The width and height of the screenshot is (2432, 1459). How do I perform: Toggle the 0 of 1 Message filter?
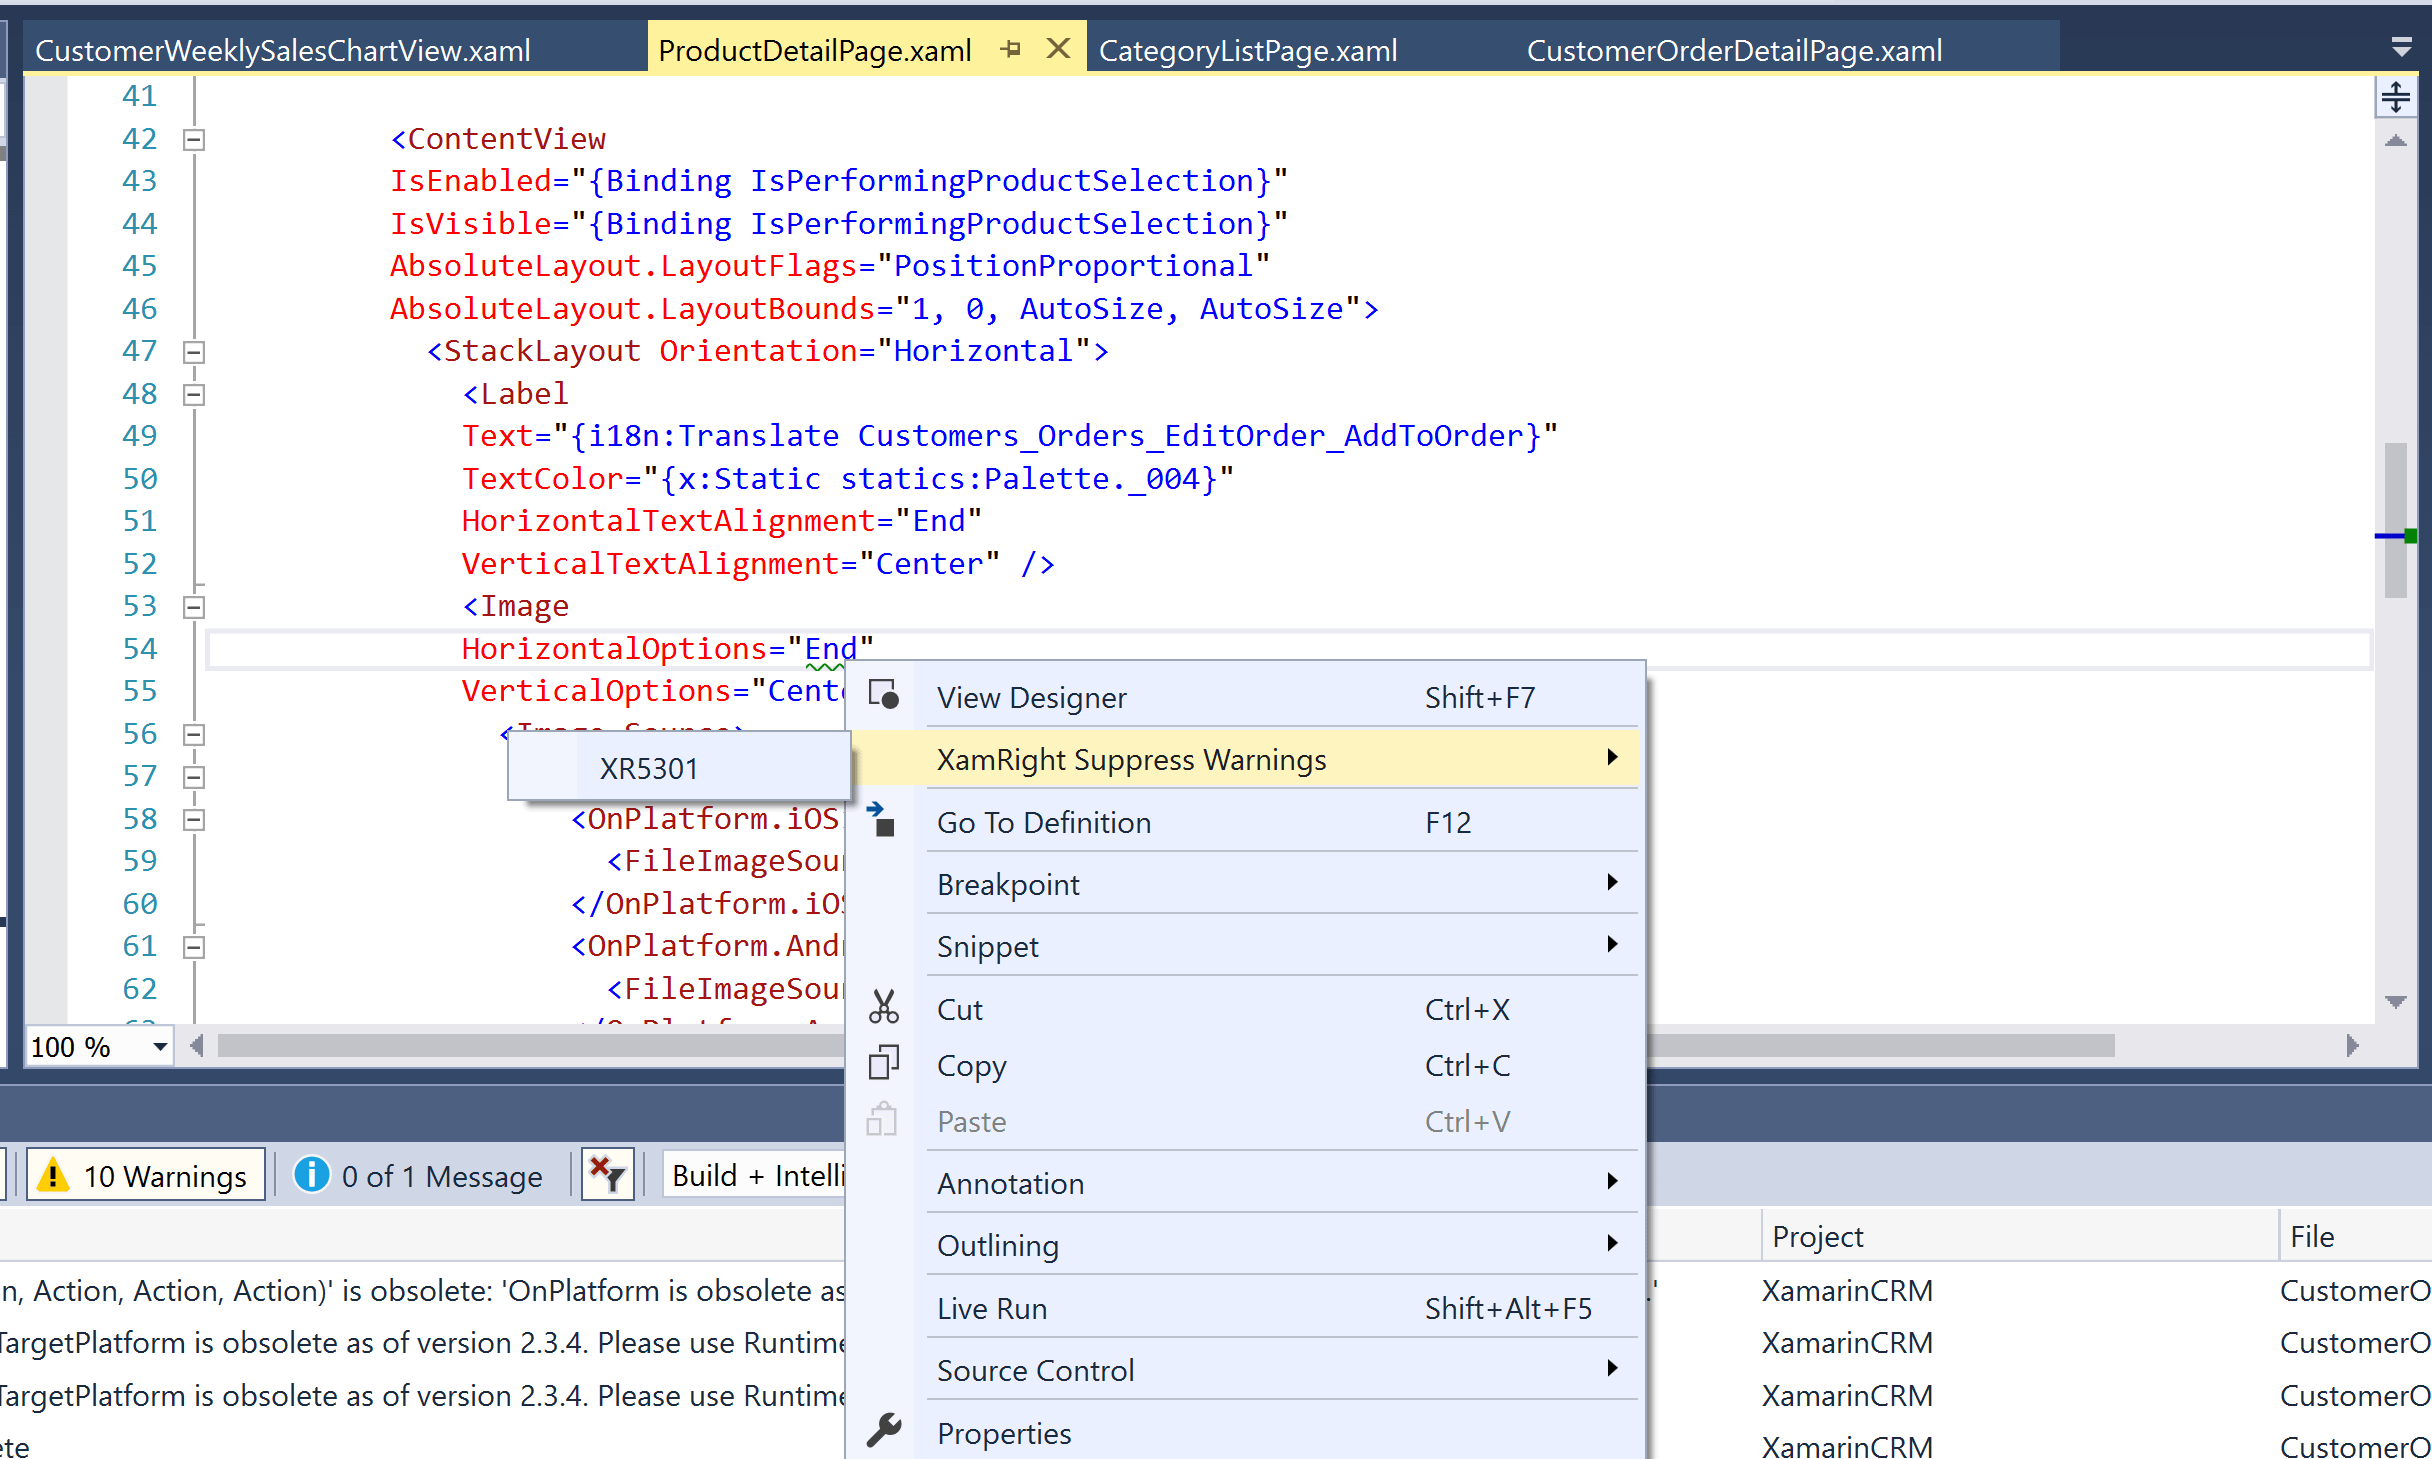(420, 1175)
